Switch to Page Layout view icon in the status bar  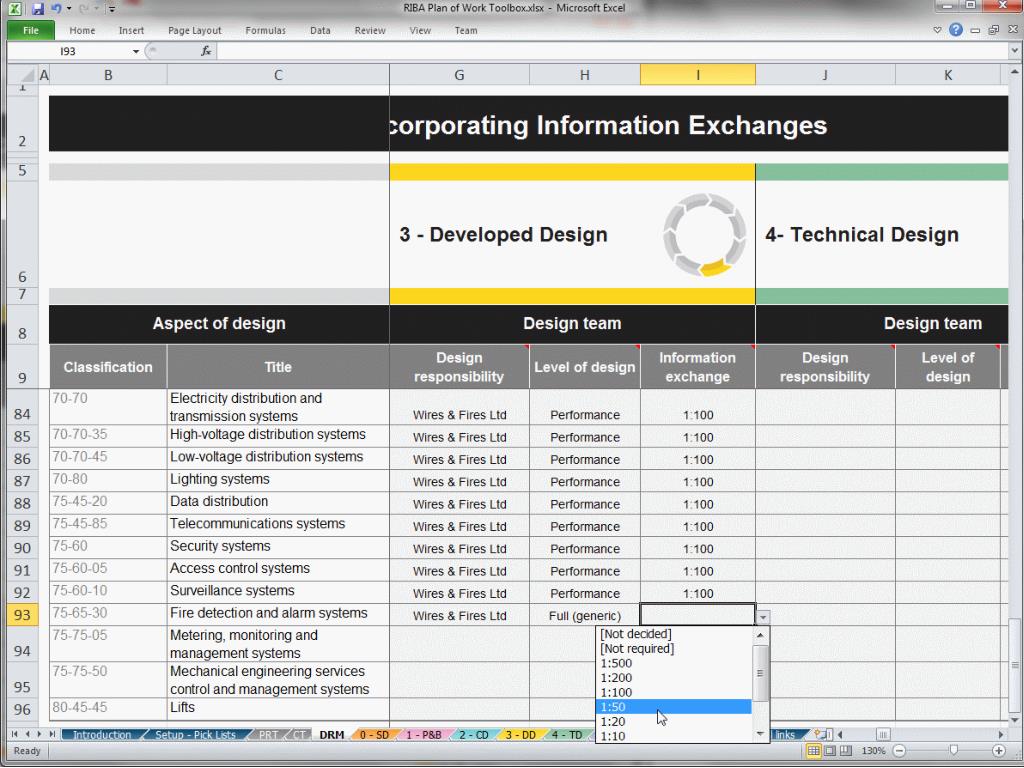[829, 751]
